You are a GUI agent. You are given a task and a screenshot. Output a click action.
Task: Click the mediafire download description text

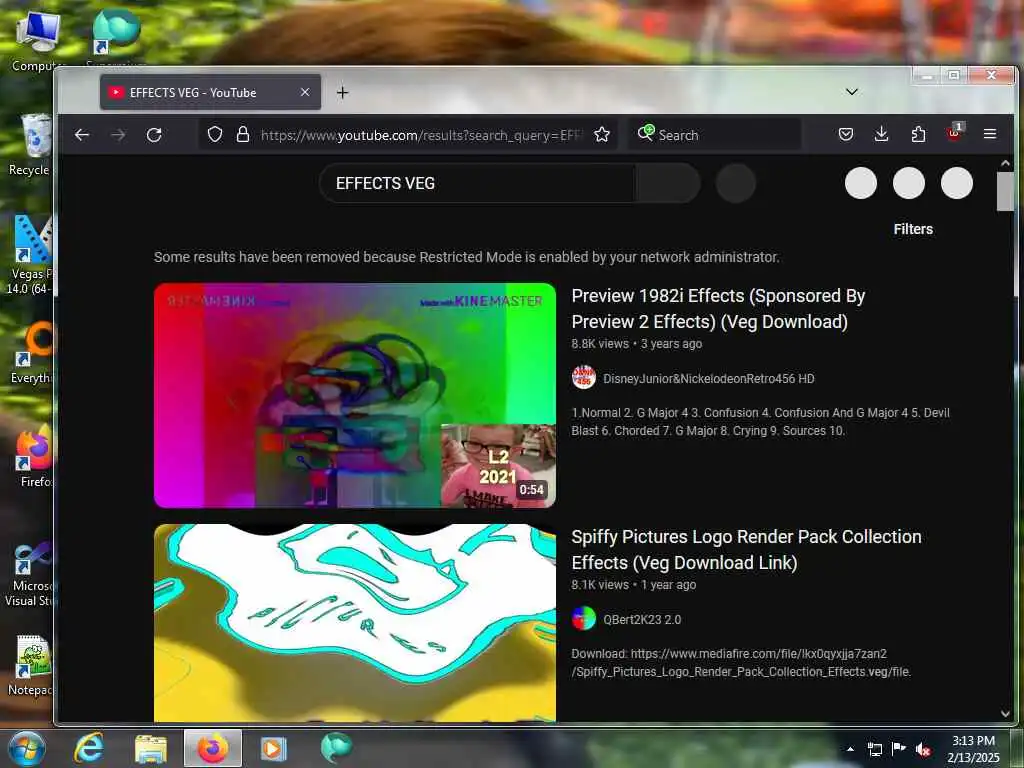(741, 662)
